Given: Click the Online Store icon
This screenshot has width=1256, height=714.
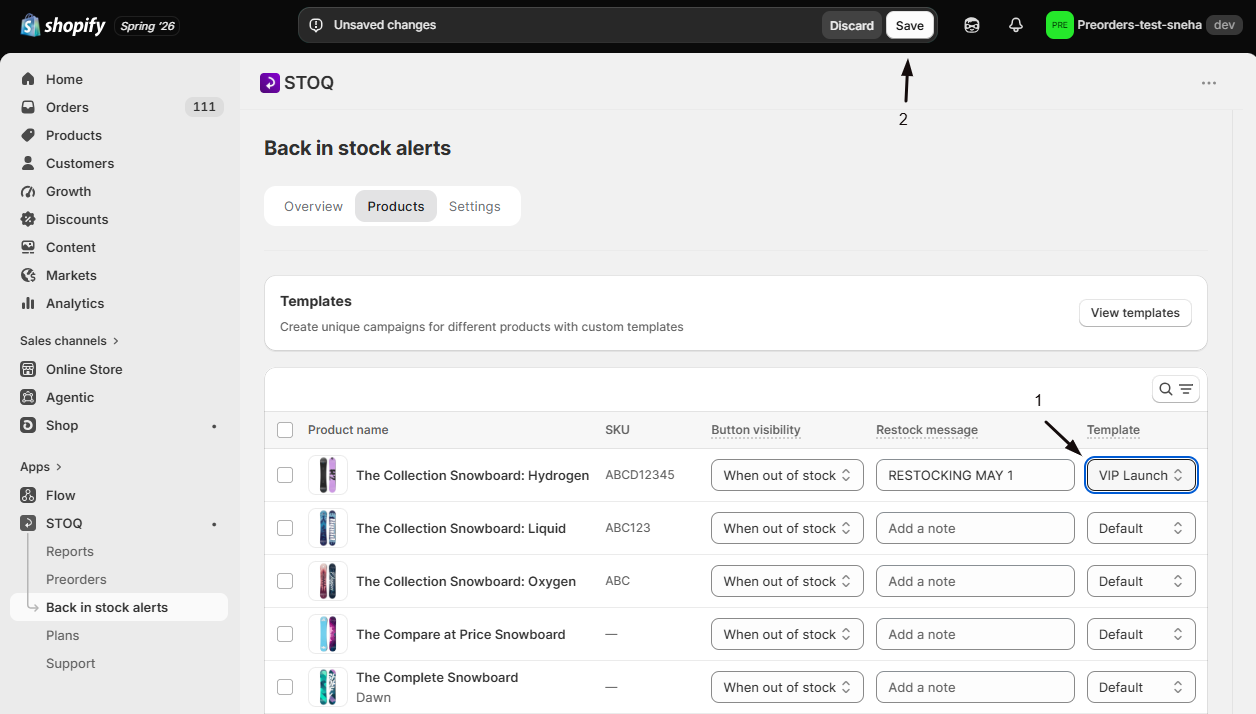Looking at the screenshot, I should coord(28,369).
